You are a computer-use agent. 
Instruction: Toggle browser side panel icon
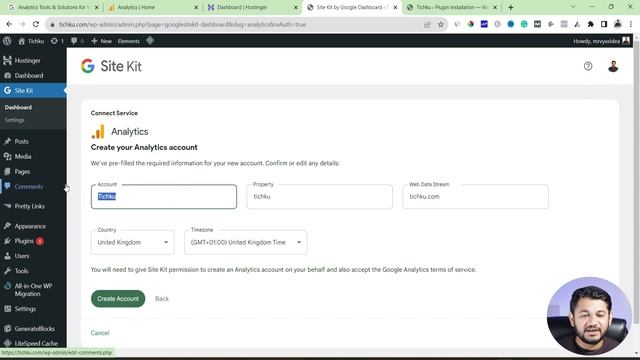(604, 24)
